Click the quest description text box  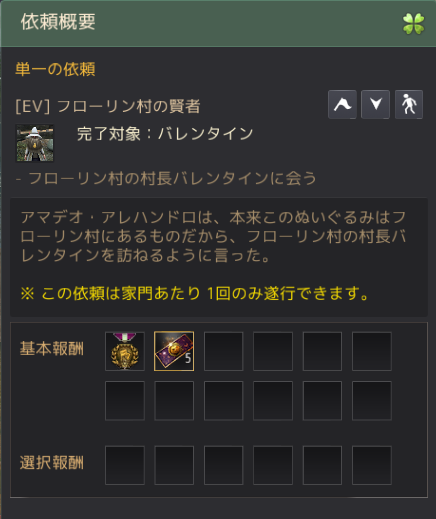pyautogui.click(x=219, y=257)
